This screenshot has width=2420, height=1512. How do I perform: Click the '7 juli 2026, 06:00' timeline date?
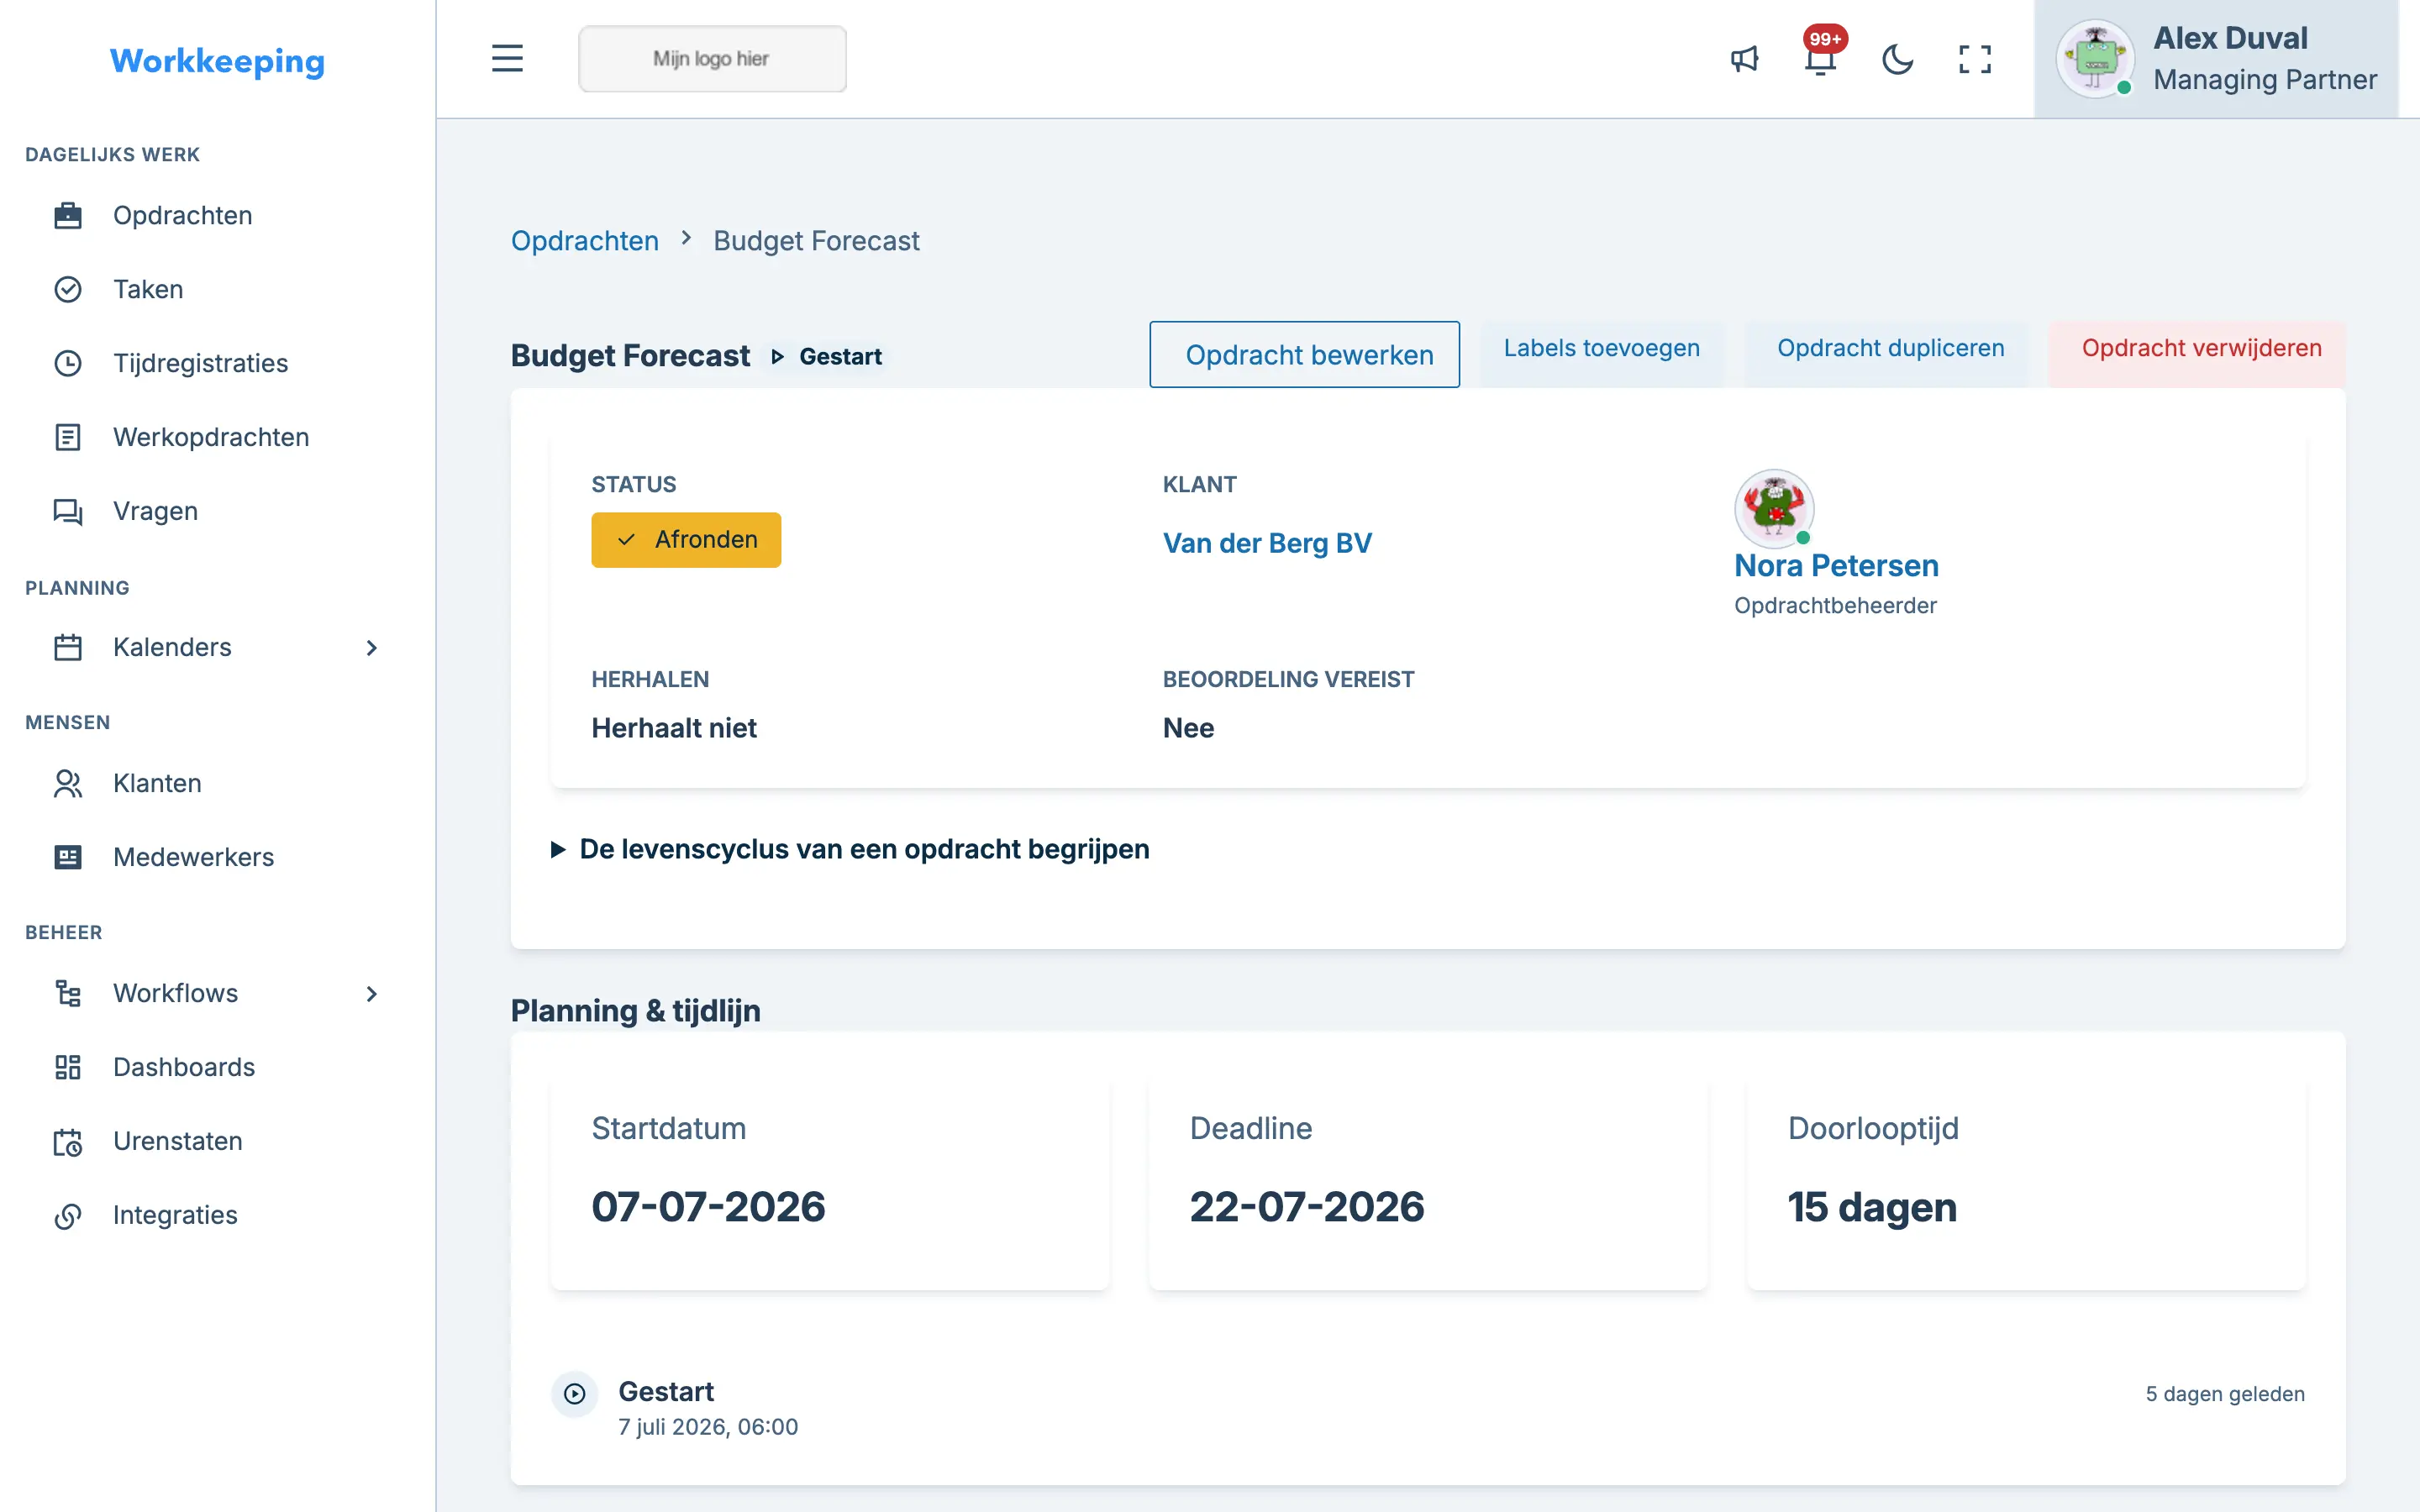pyautogui.click(x=708, y=1427)
